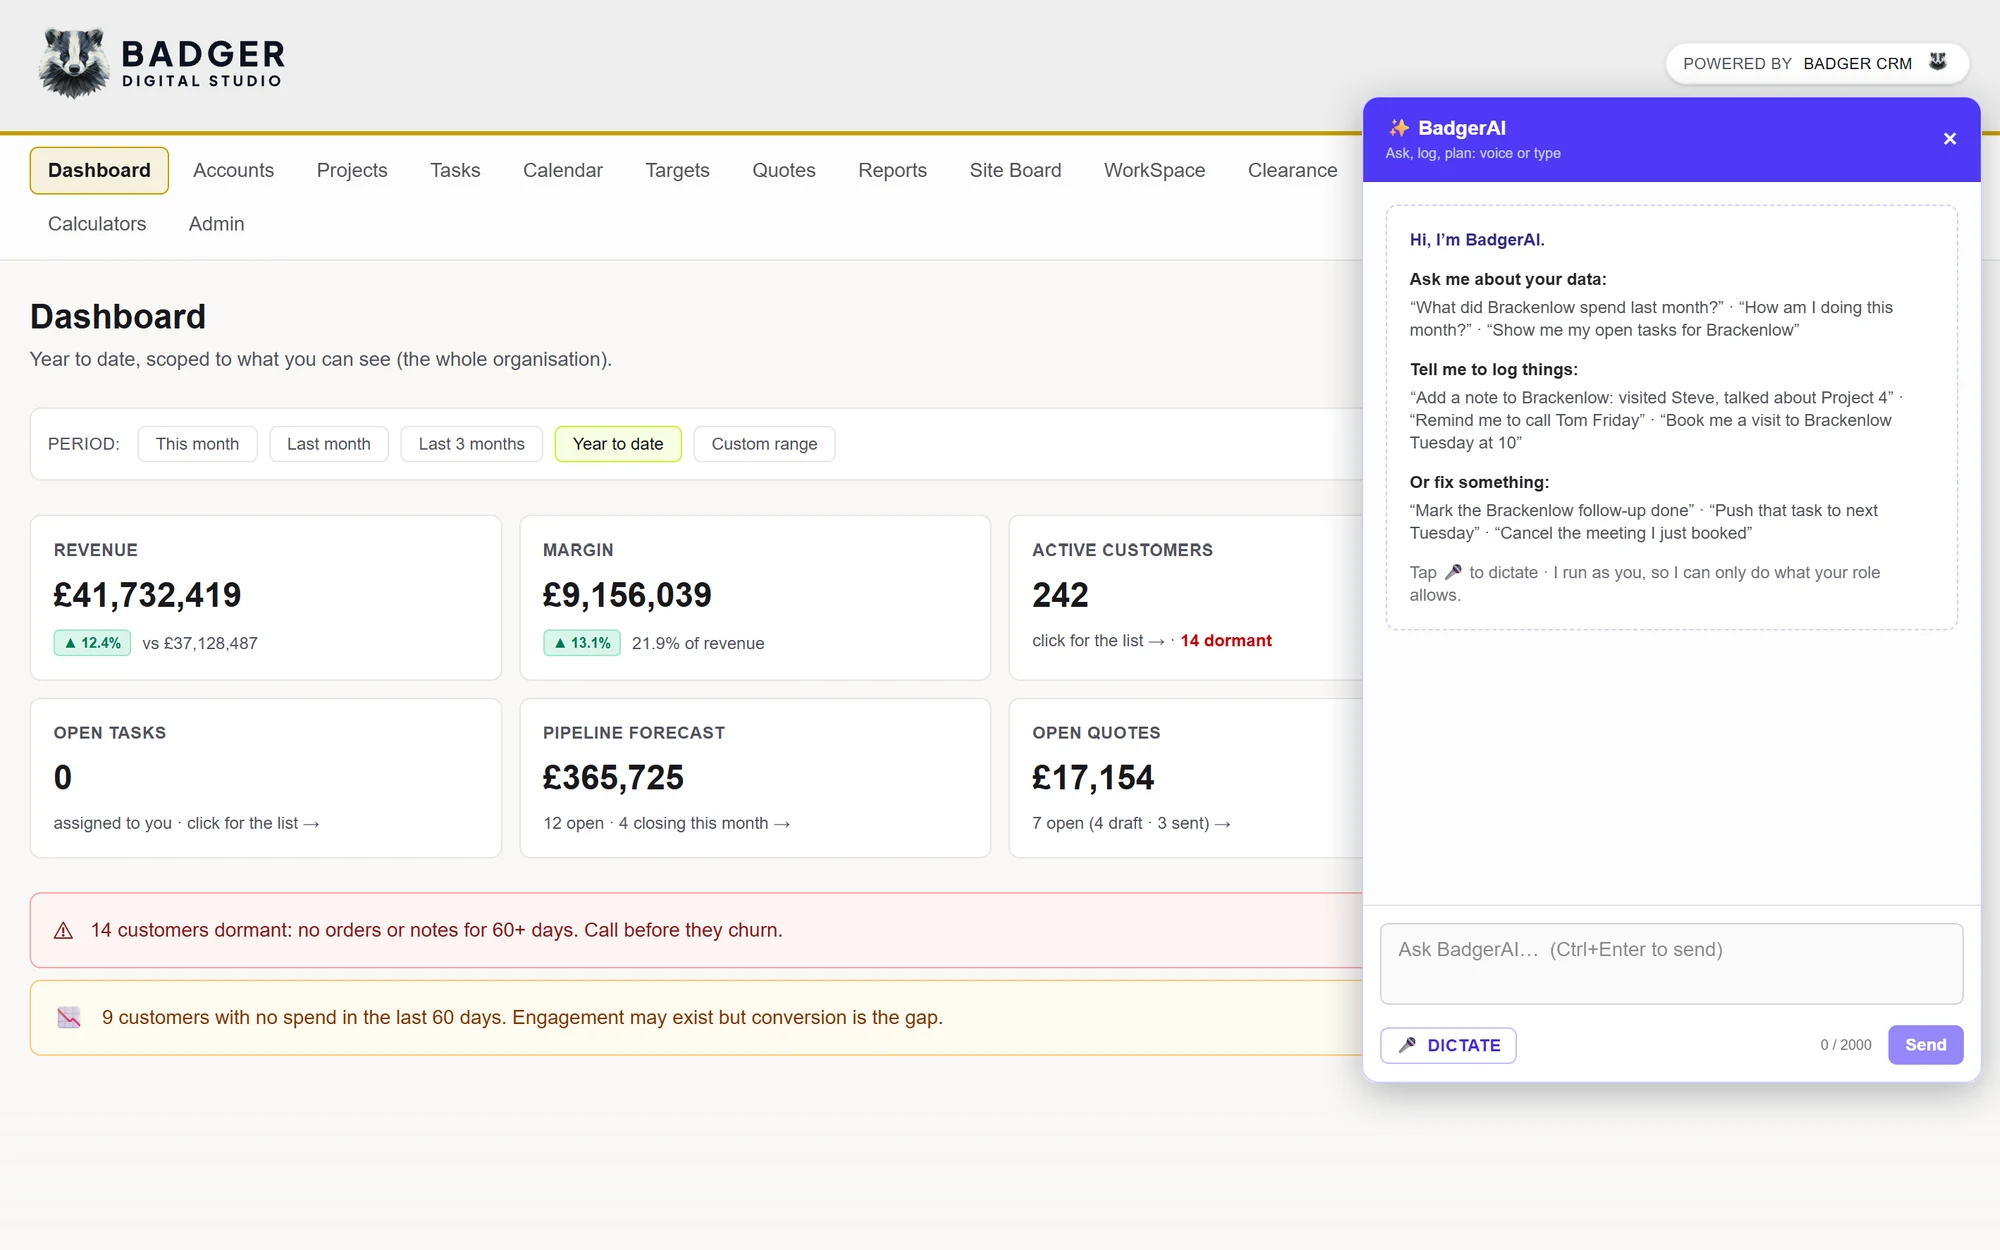The width and height of the screenshot is (2000, 1250).
Task: Open the Calendar tab
Action: [563, 170]
